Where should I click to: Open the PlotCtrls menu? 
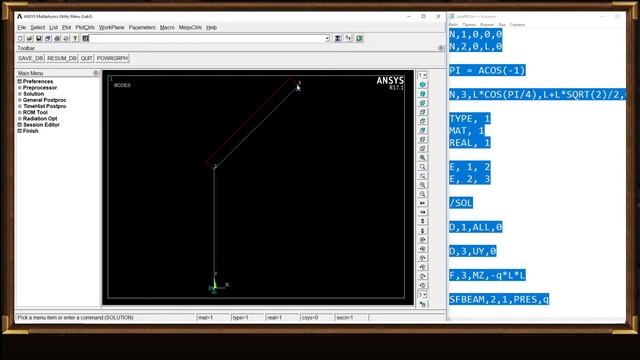pos(85,27)
